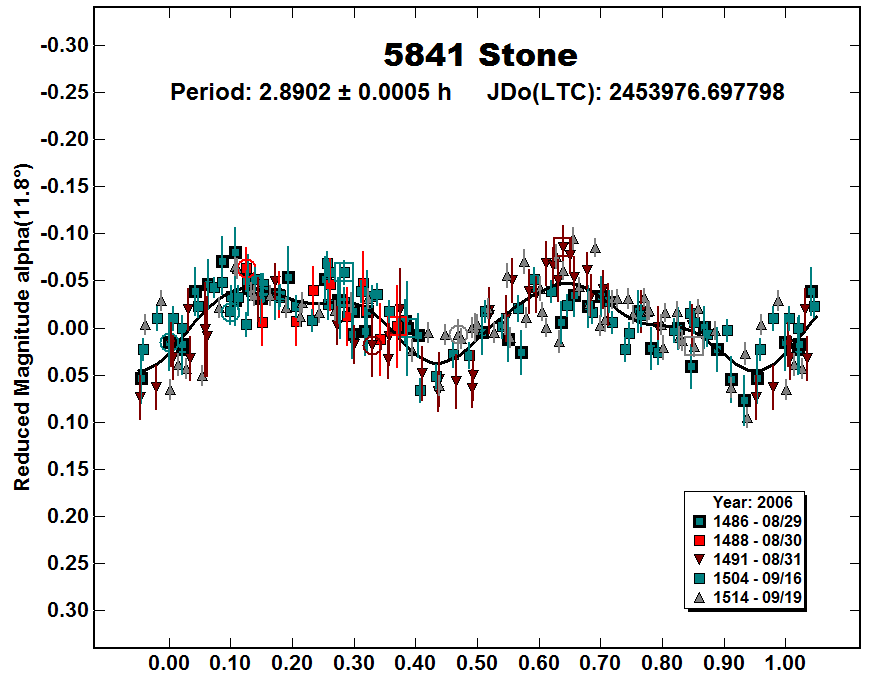Click x-axis tick label "0.90"
Image resolution: width=872 pixels, height=679 pixels.
pos(724,663)
